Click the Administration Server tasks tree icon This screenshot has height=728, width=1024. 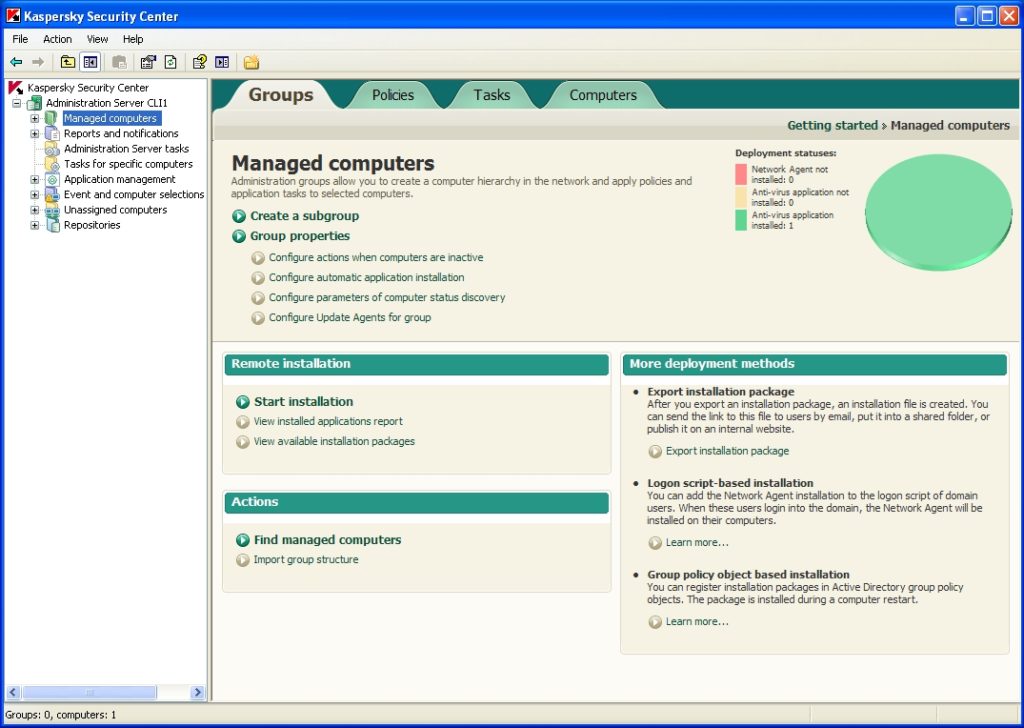tap(52, 149)
